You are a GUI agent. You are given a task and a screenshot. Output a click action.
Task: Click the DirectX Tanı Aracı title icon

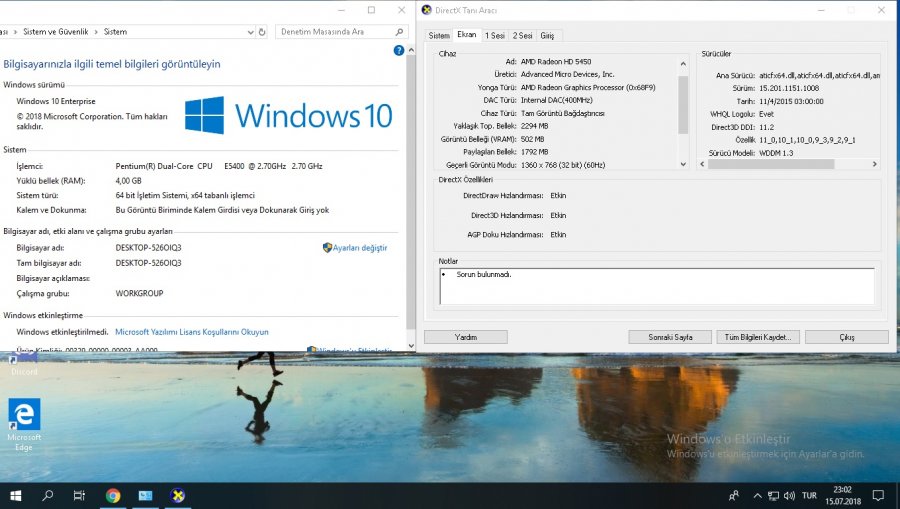tap(426, 10)
